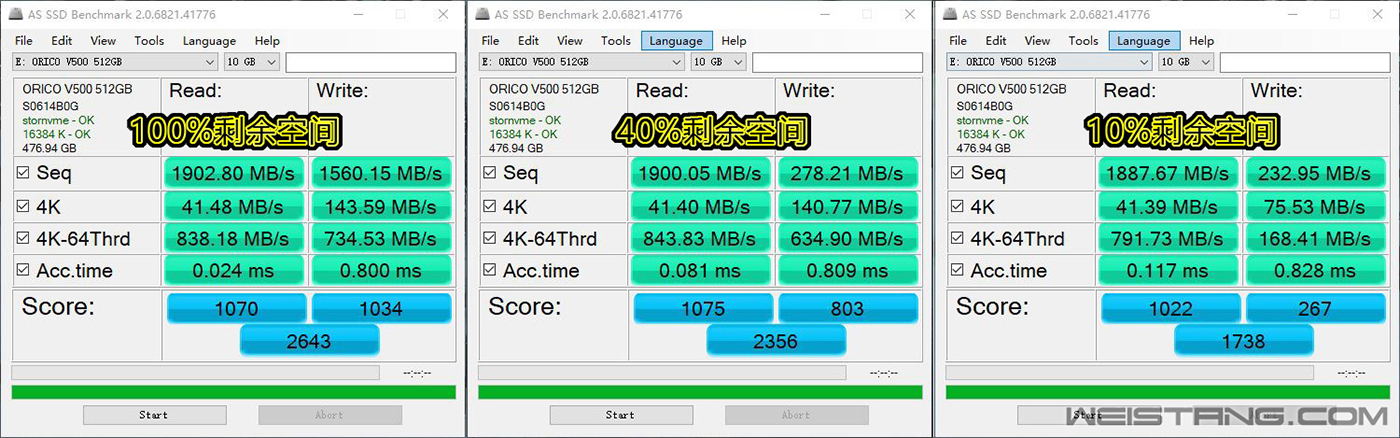Expand the ORICO V500 drive dropdown in middle window
This screenshot has height=438, width=1400.
point(582,62)
